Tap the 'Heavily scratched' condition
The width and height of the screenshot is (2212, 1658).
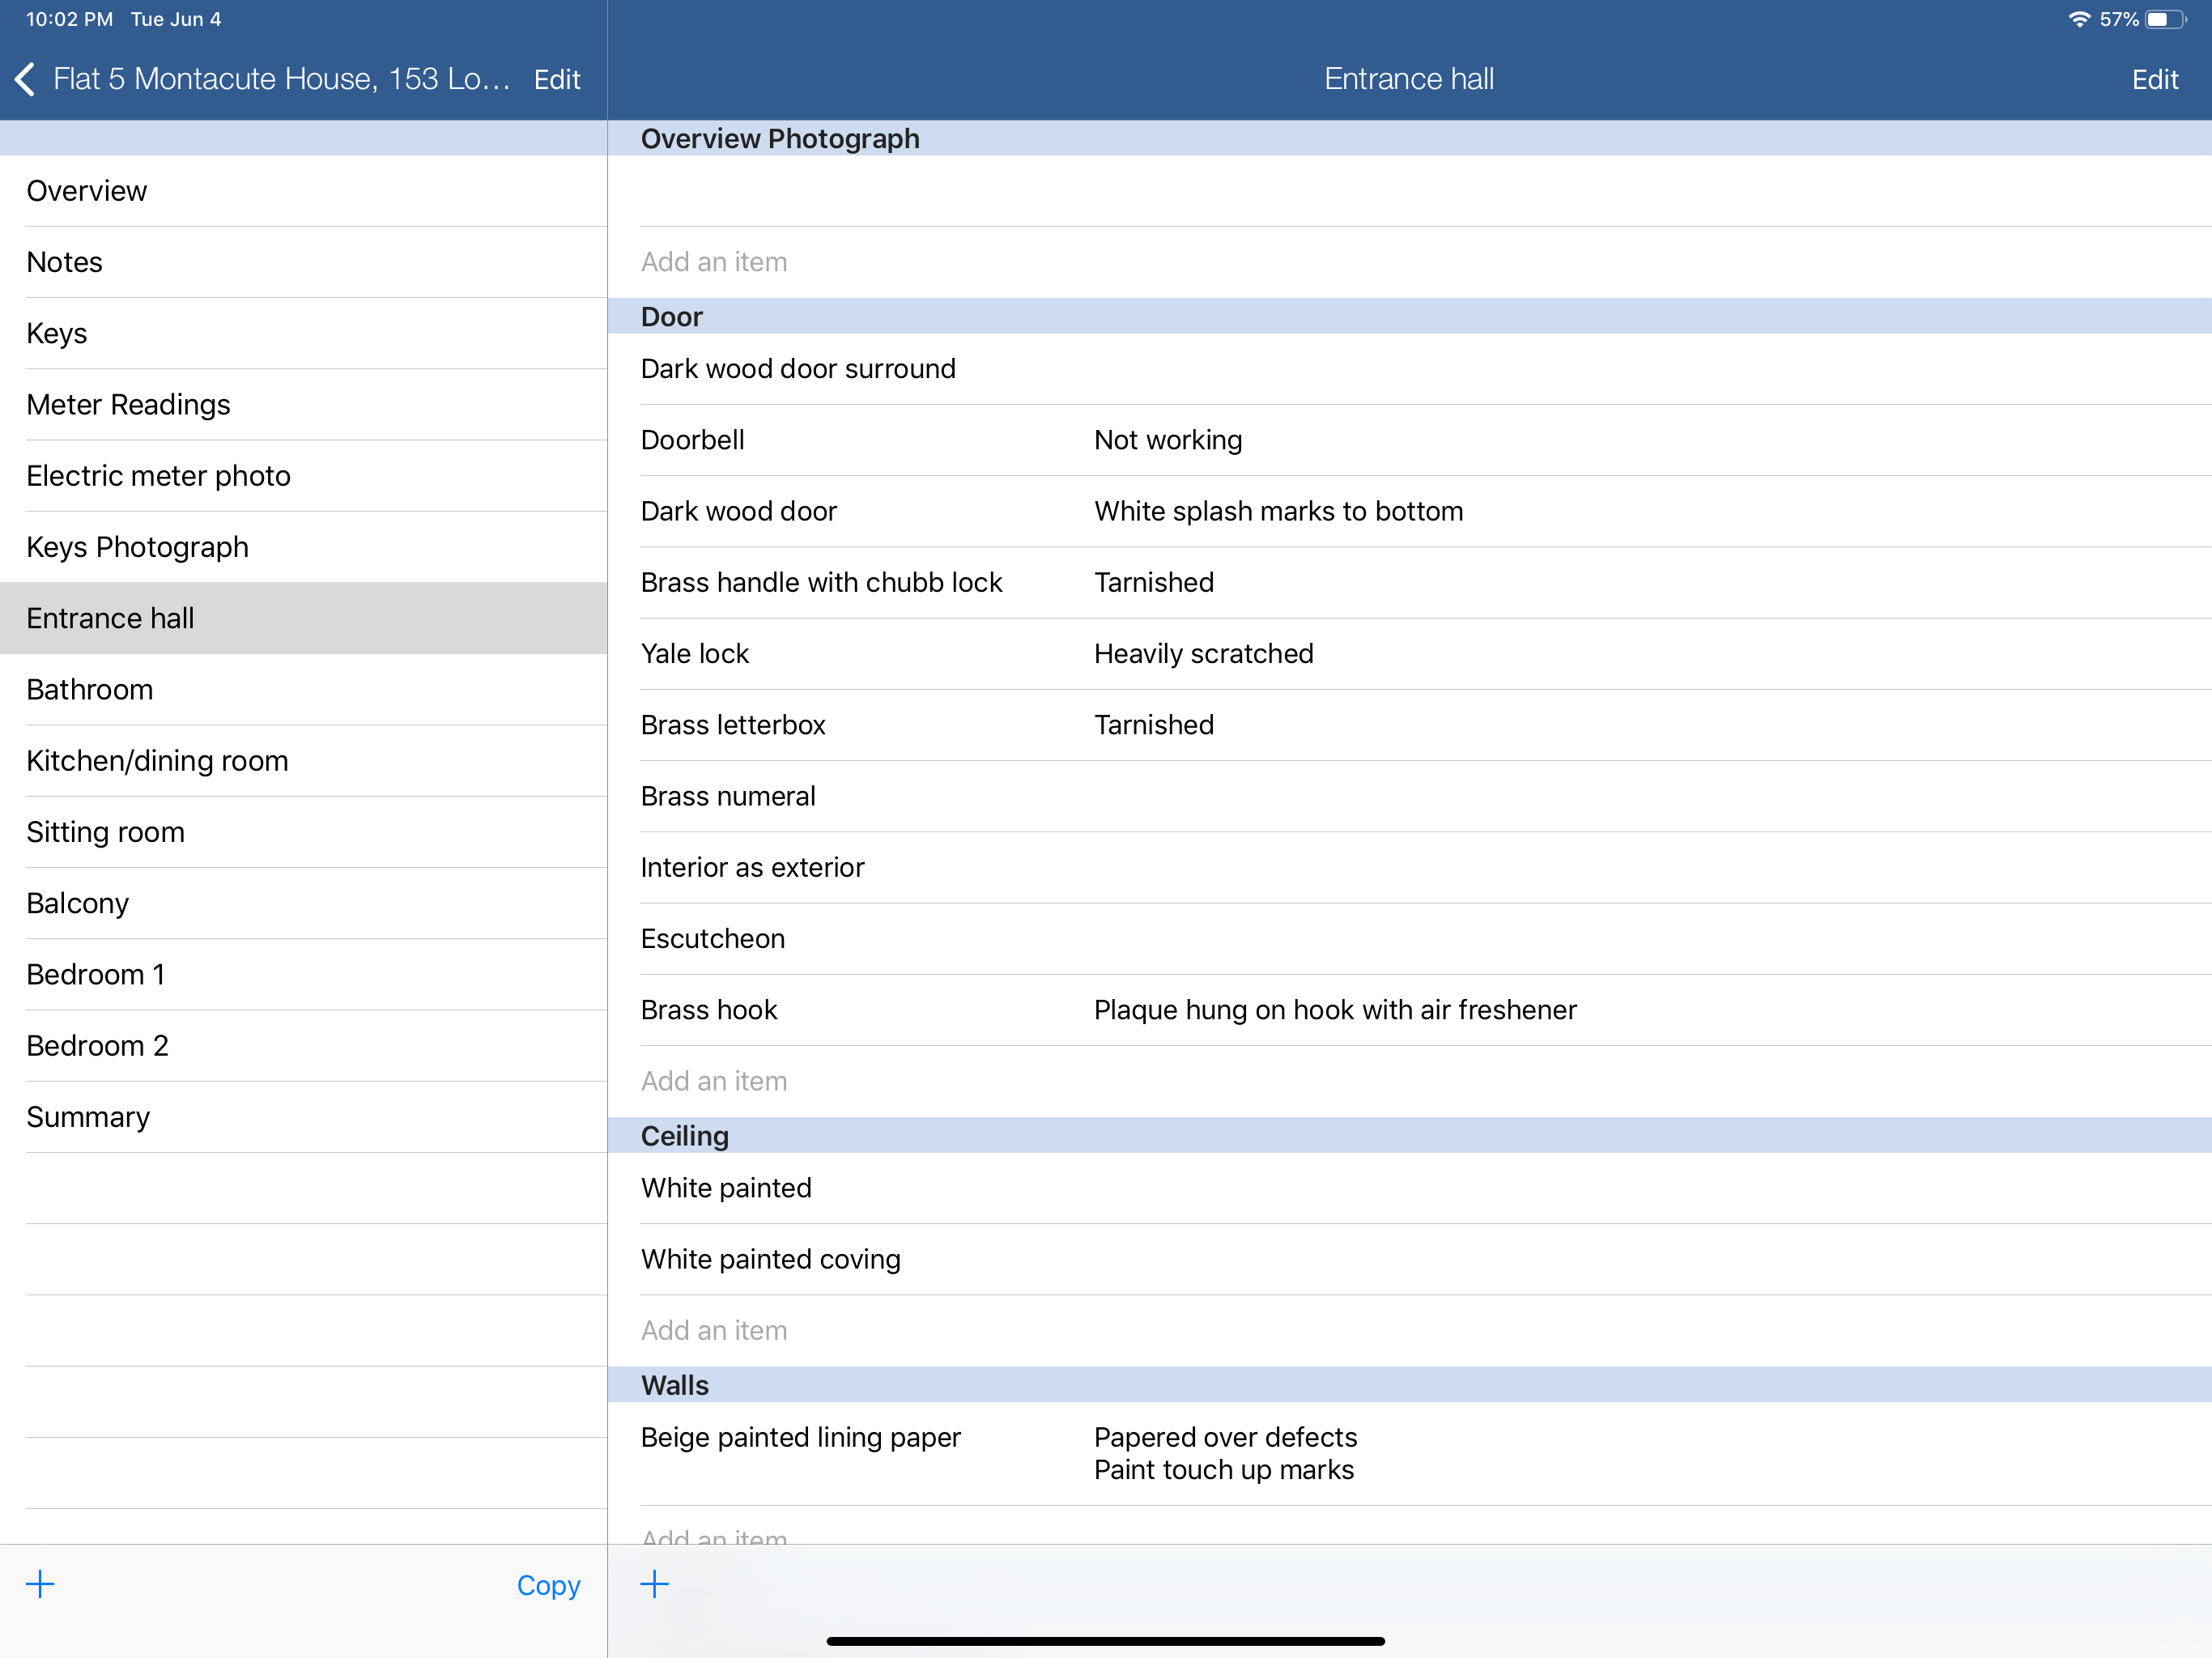coord(1203,654)
